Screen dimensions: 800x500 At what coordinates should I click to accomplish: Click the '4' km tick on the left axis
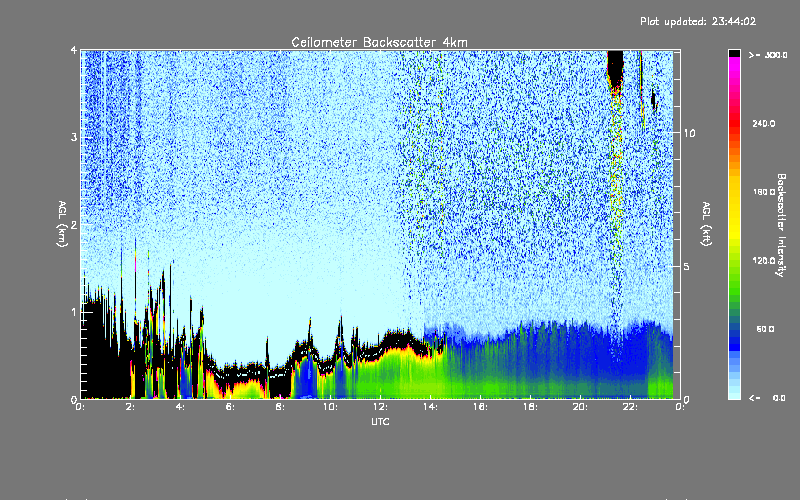pyautogui.click(x=73, y=51)
